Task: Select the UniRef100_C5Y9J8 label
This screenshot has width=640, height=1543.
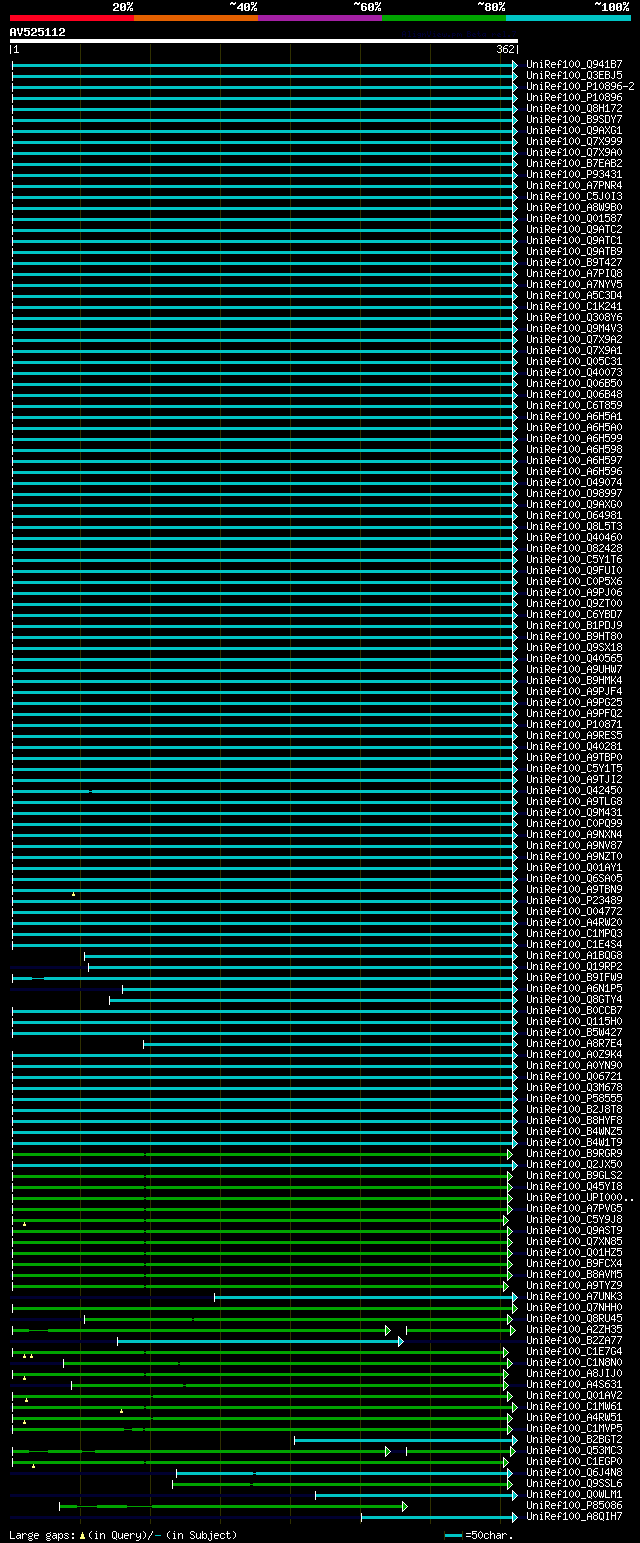Action: tap(574, 1220)
